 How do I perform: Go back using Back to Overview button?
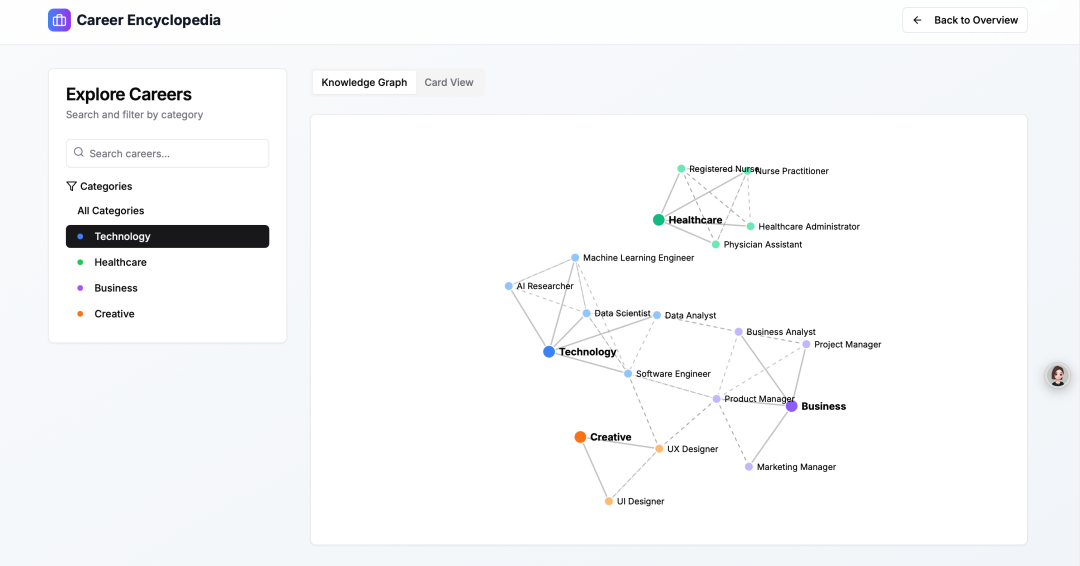click(x=964, y=20)
